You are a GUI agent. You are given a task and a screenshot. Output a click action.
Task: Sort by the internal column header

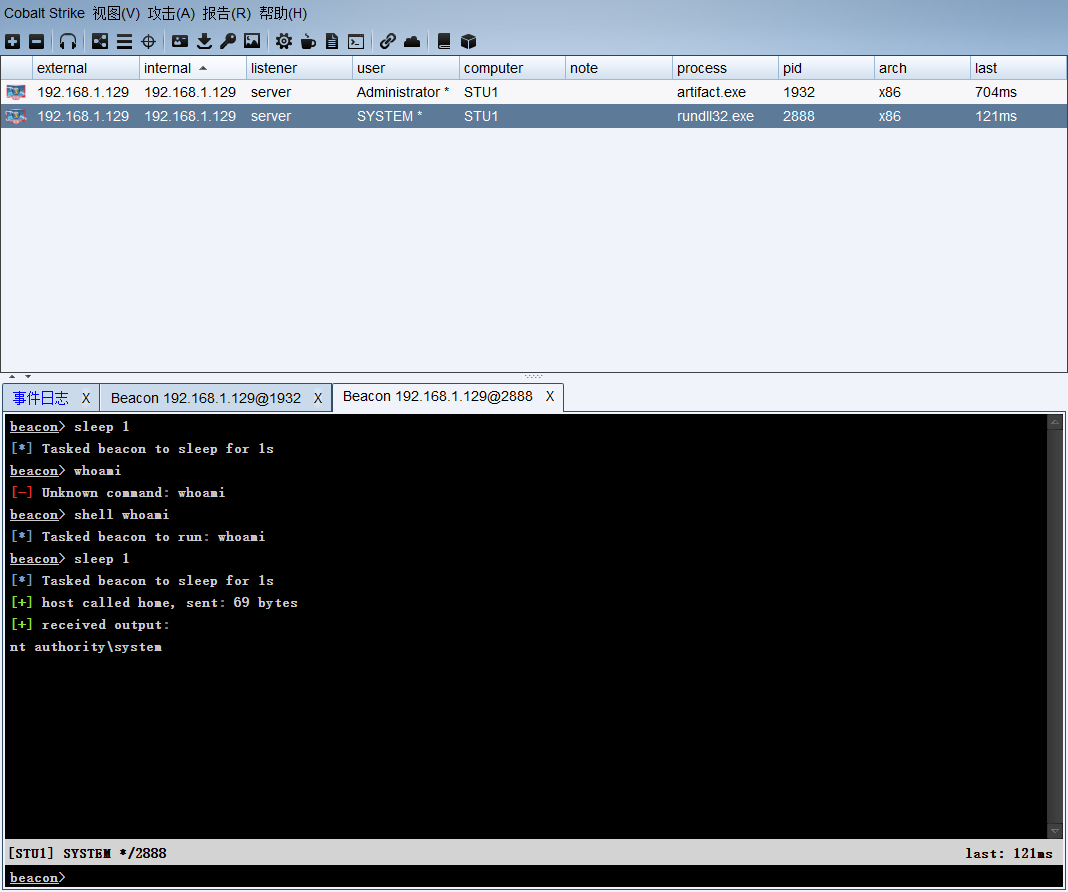(193, 68)
